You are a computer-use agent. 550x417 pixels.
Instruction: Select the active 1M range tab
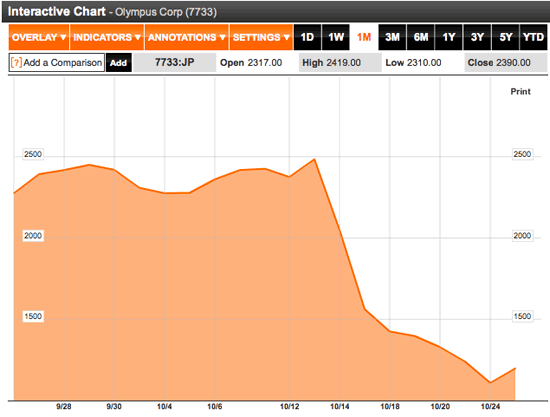[x=364, y=37]
